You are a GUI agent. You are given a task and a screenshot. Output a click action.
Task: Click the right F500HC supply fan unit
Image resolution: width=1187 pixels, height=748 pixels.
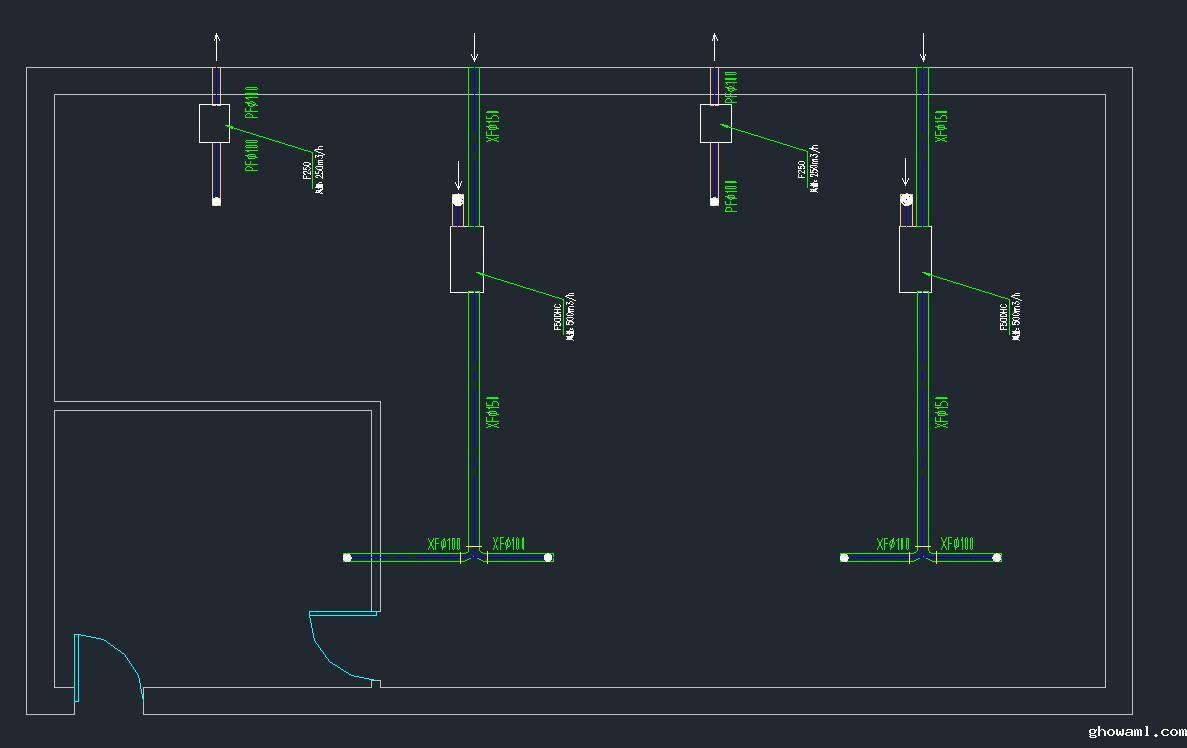point(915,259)
